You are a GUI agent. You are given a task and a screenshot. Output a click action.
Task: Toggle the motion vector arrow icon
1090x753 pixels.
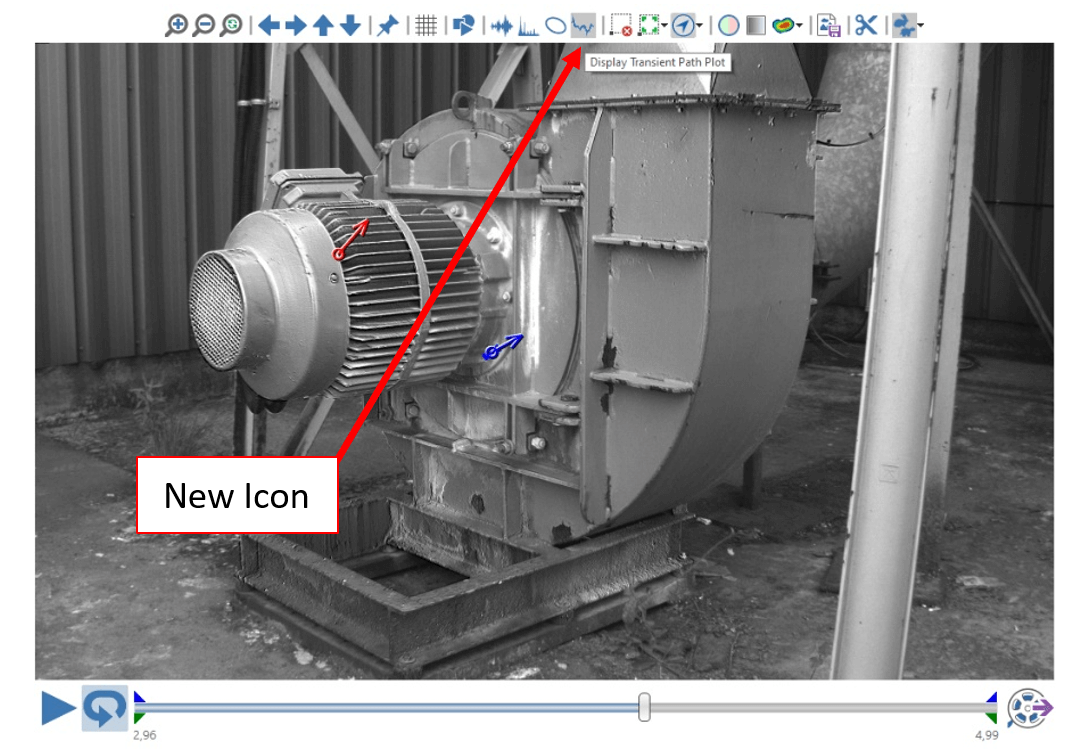[x=683, y=26]
